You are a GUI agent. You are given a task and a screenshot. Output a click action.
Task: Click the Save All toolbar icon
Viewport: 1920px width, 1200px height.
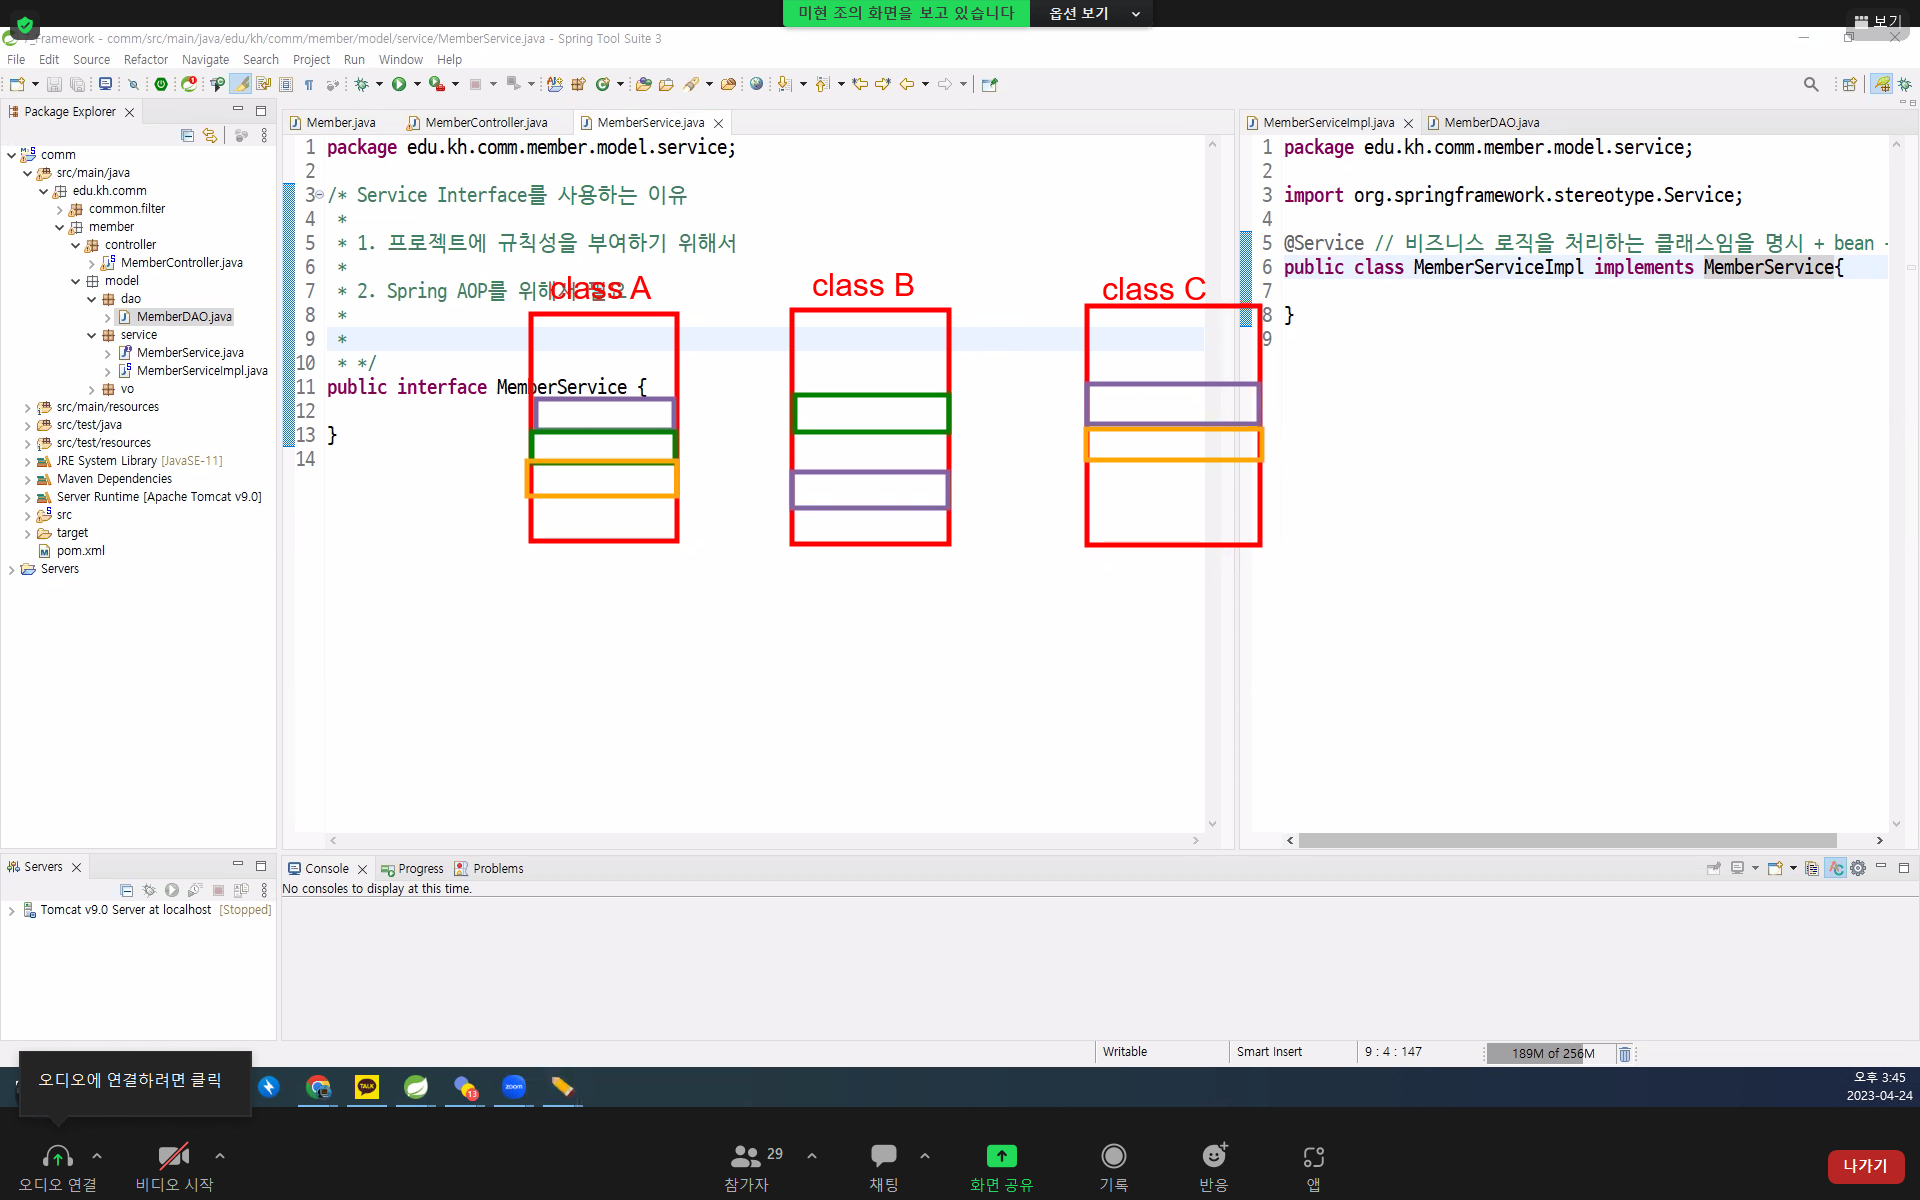[x=76, y=84]
